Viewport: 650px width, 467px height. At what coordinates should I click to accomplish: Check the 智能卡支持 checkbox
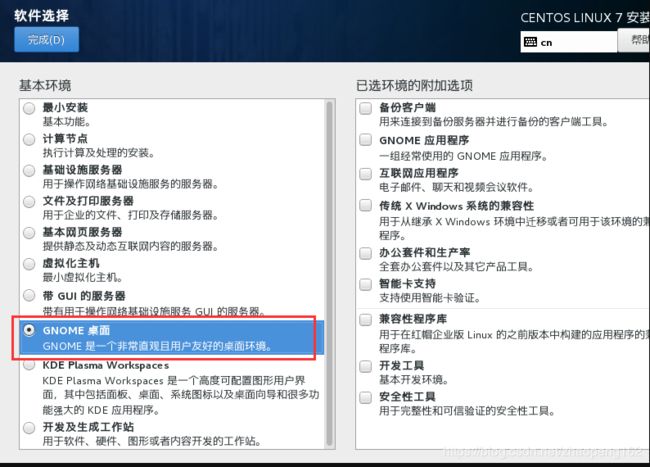pos(366,285)
